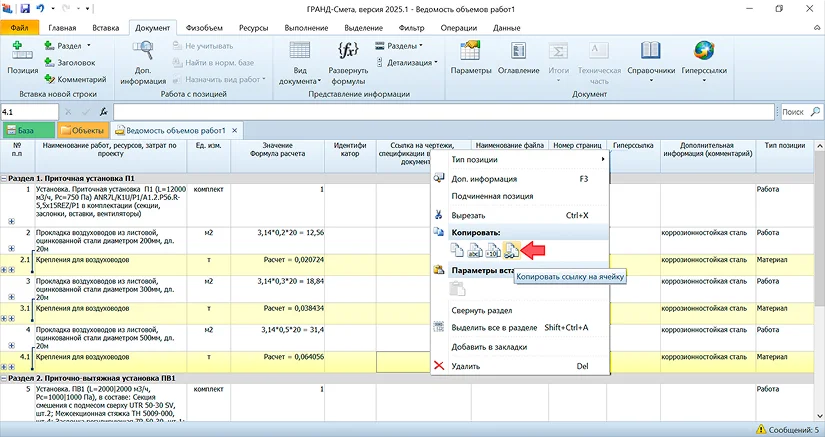This screenshot has height=437, width=825.
Task: Collapse Раздел 2. Приточно-вытяжная установка ПВ1
Action: 4,379
